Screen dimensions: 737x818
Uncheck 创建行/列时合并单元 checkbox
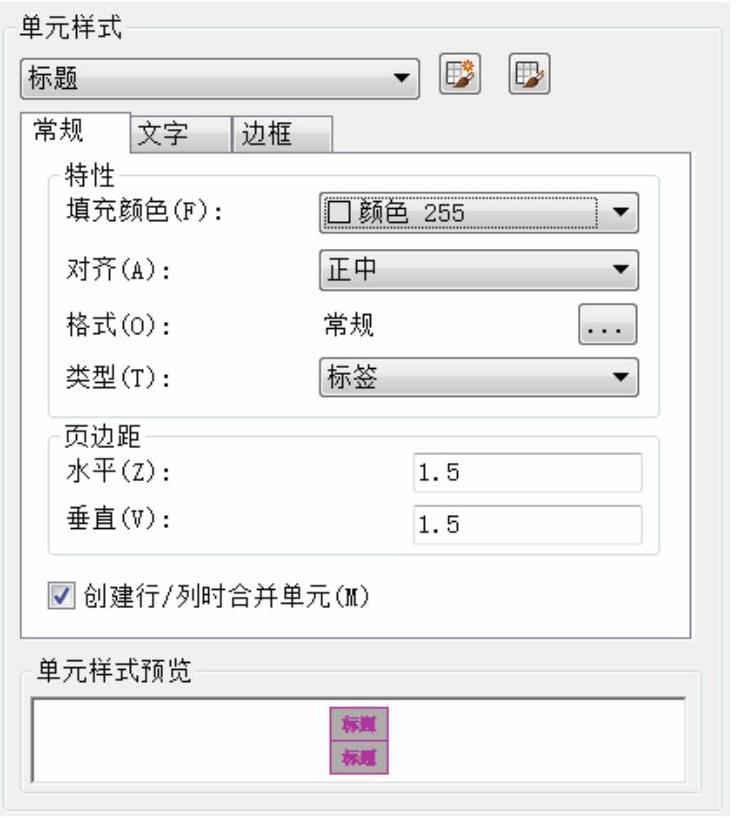coord(61,596)
